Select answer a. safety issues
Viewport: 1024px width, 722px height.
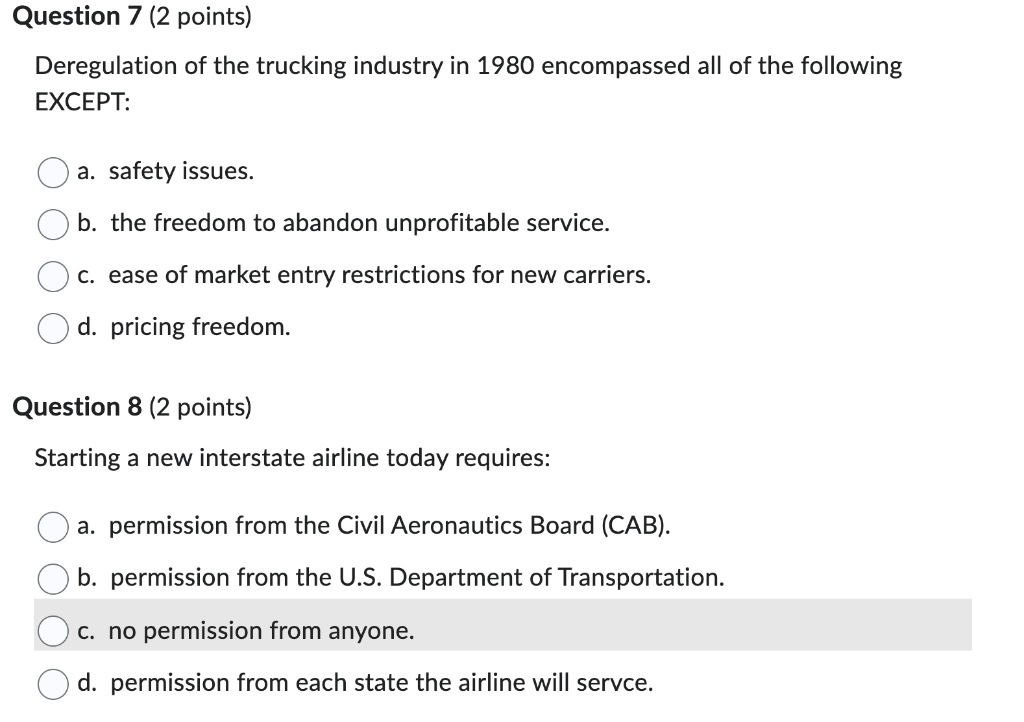(52, 172)
